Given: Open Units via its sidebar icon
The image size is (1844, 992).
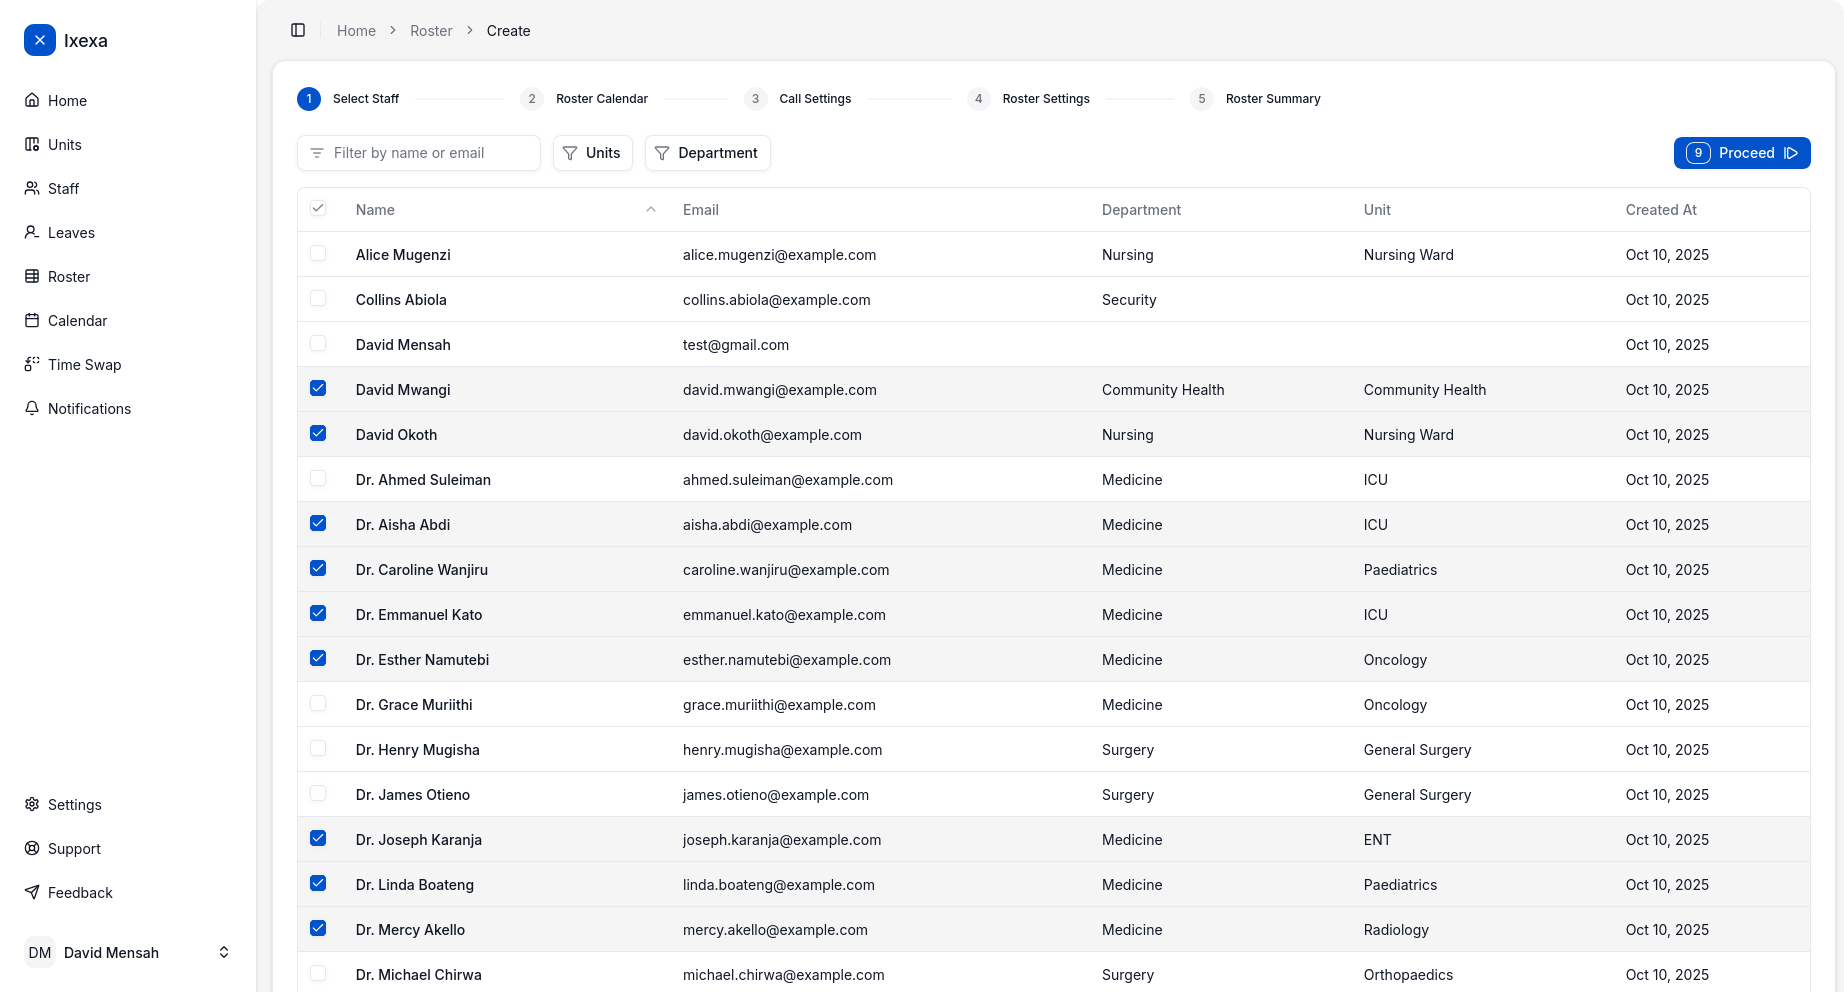Looking at the screenshot, I should 32,144.
